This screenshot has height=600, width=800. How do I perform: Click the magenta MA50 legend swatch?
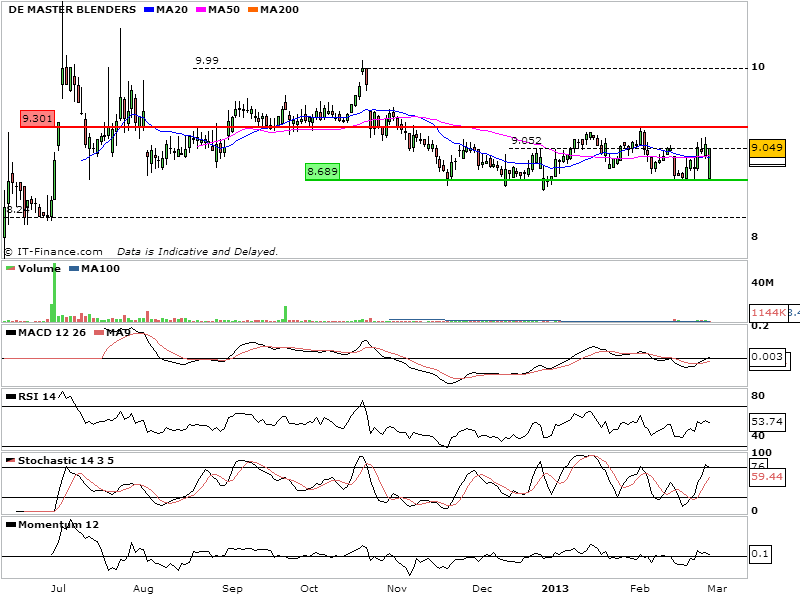(x=201, y=10)
